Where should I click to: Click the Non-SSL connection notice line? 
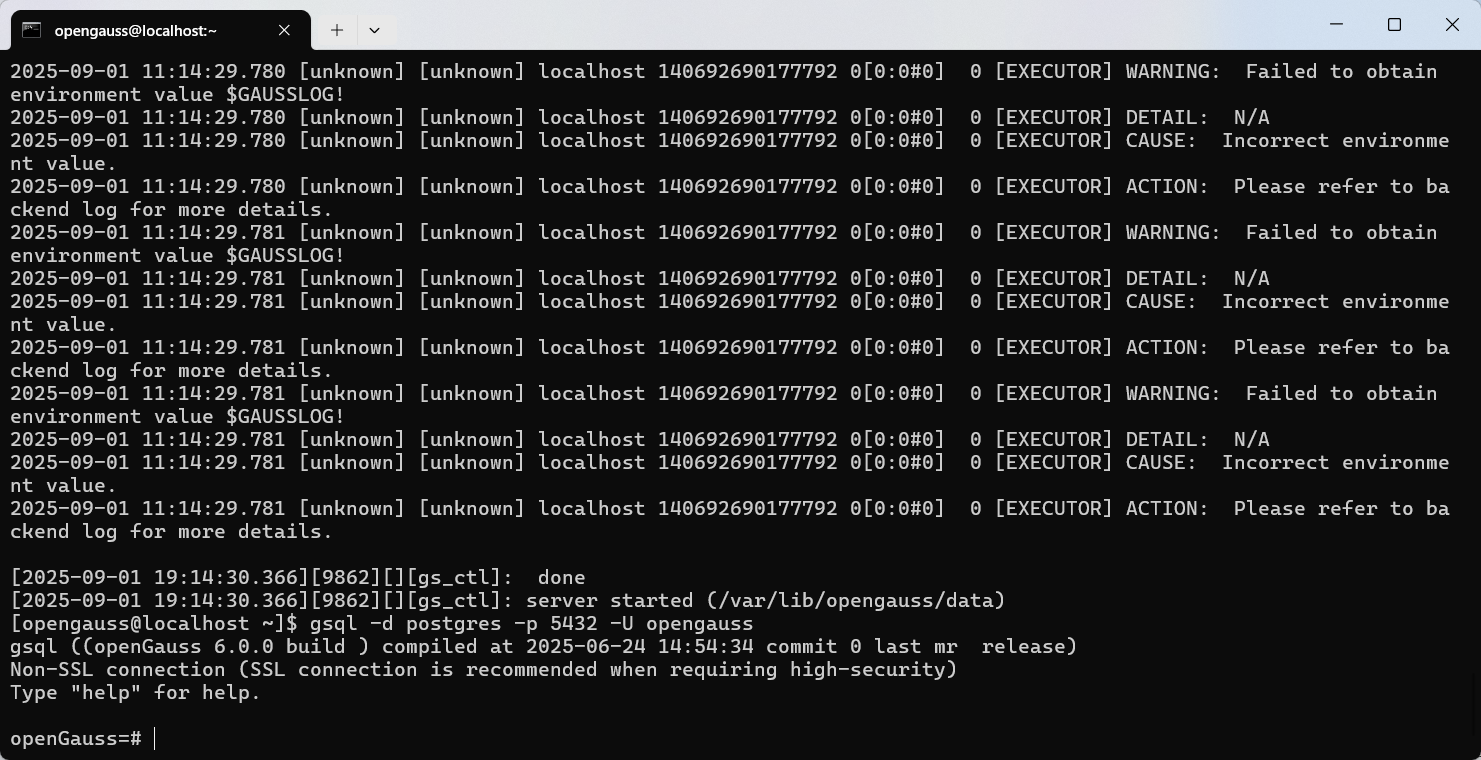(484, 669)
